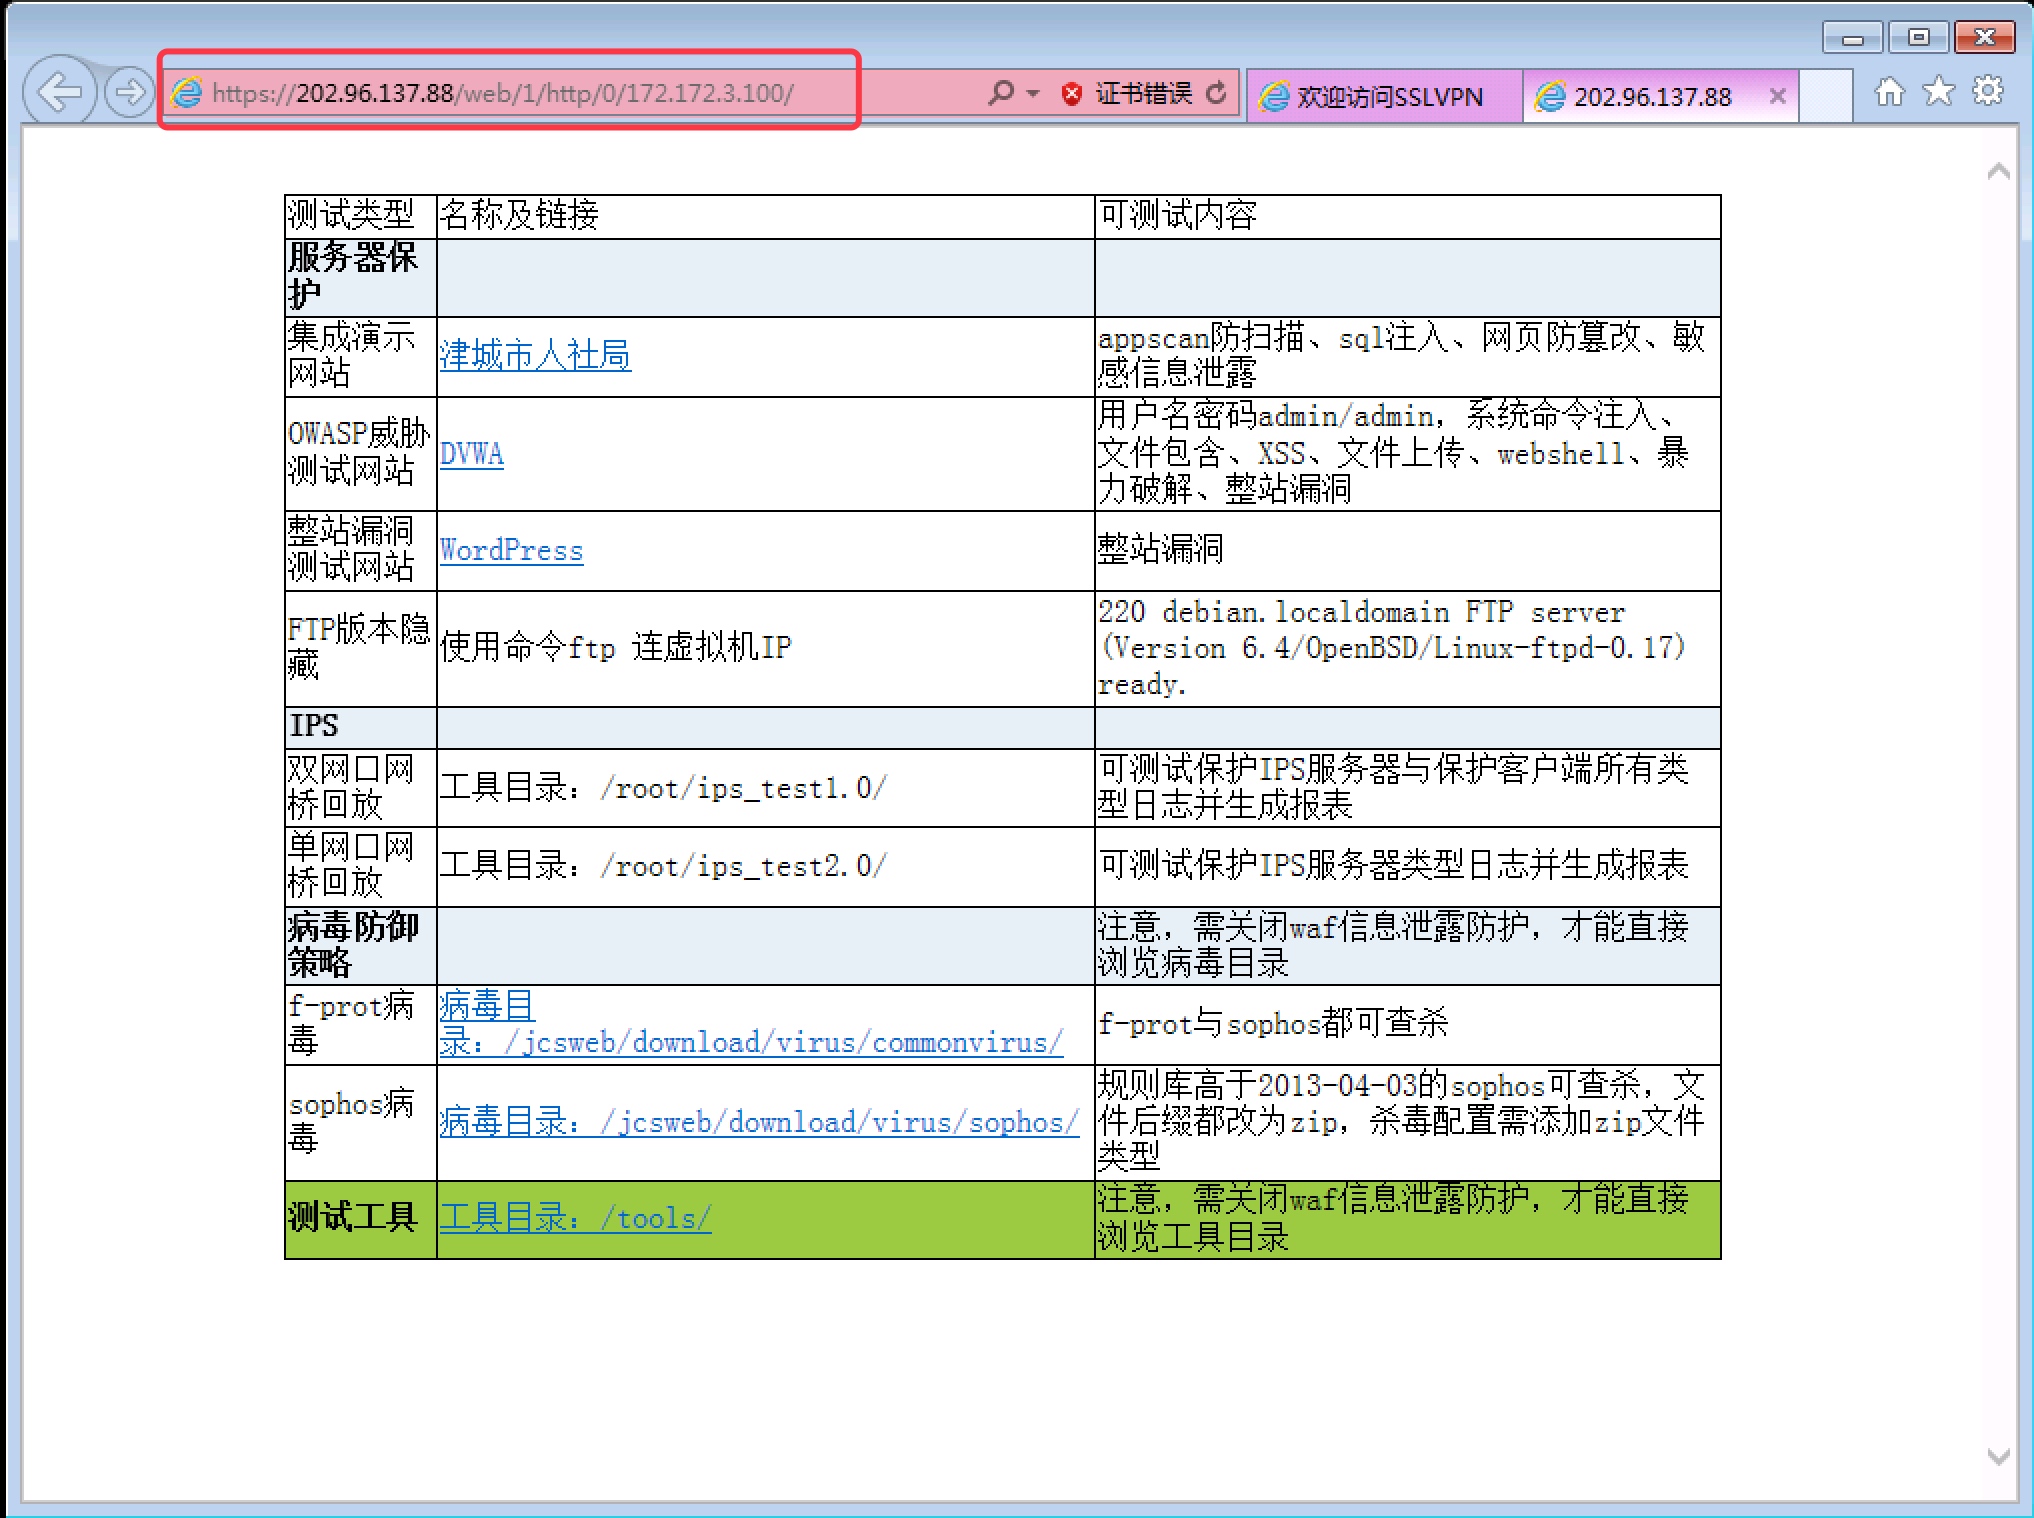This screenshot has height=1518, width=2034.
Task: Click the scrollbar down arrow
Action: (x=1998, y=1456)
